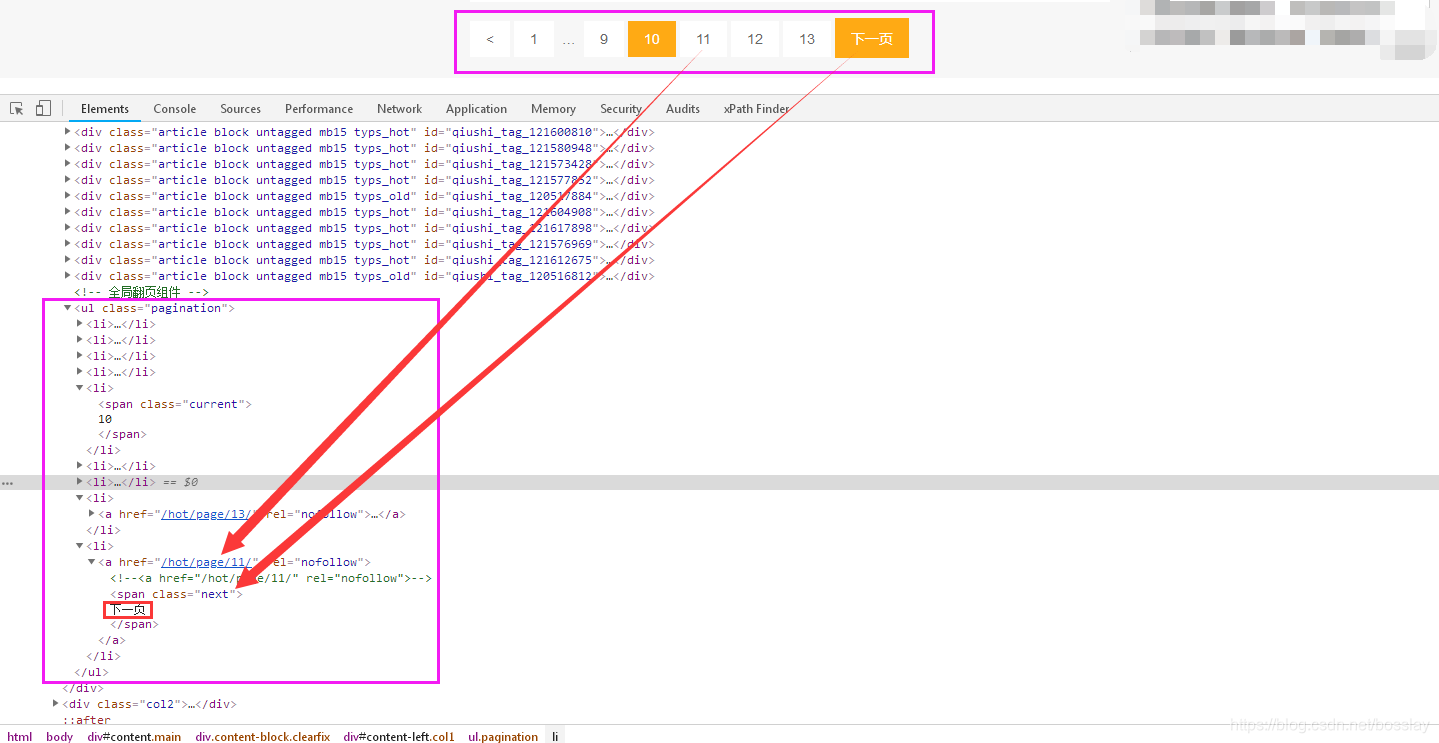
Task: Click body in the breadcrumb bar
Action: coord(59,736)
